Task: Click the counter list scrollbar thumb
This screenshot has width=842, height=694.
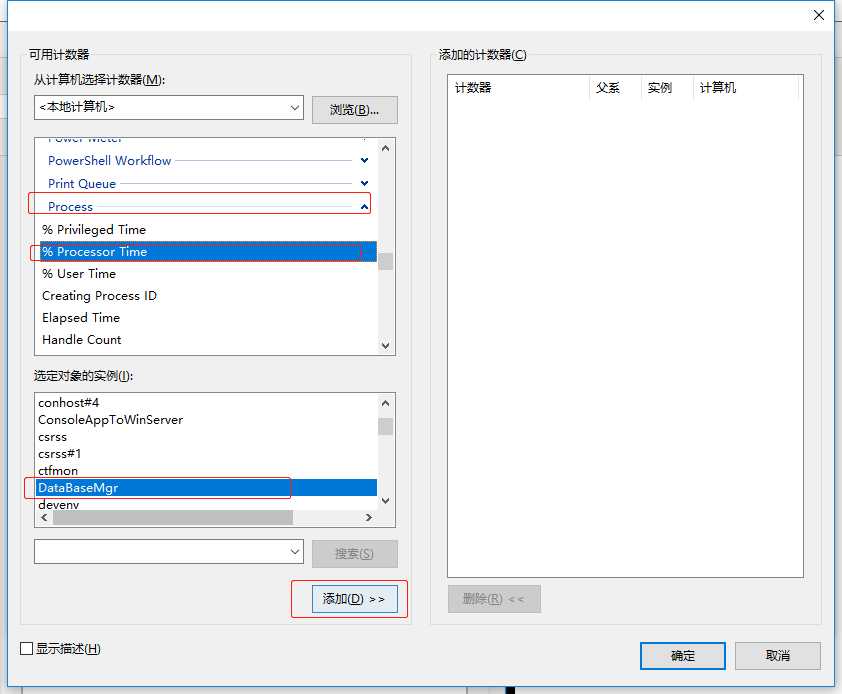Action: click(386, 262)
